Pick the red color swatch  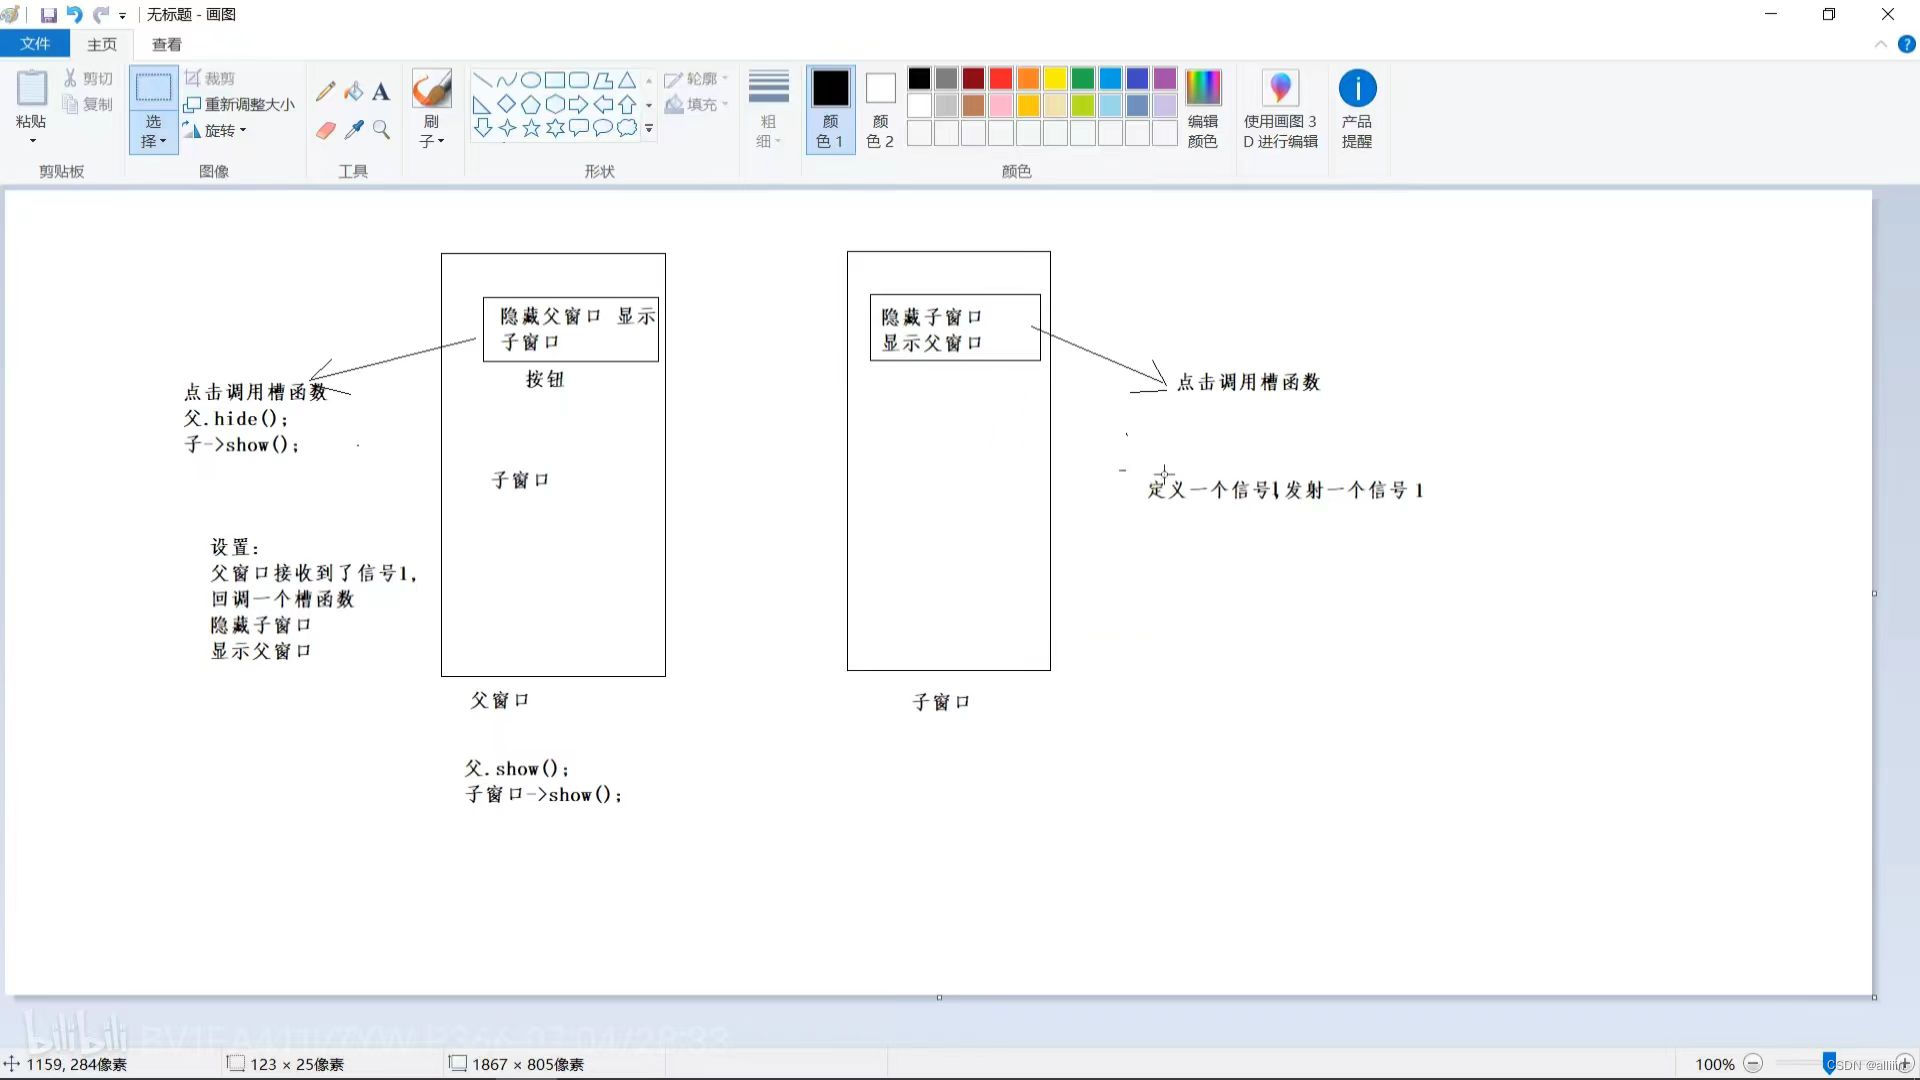pyautogui.click(x=1001, y=78)
